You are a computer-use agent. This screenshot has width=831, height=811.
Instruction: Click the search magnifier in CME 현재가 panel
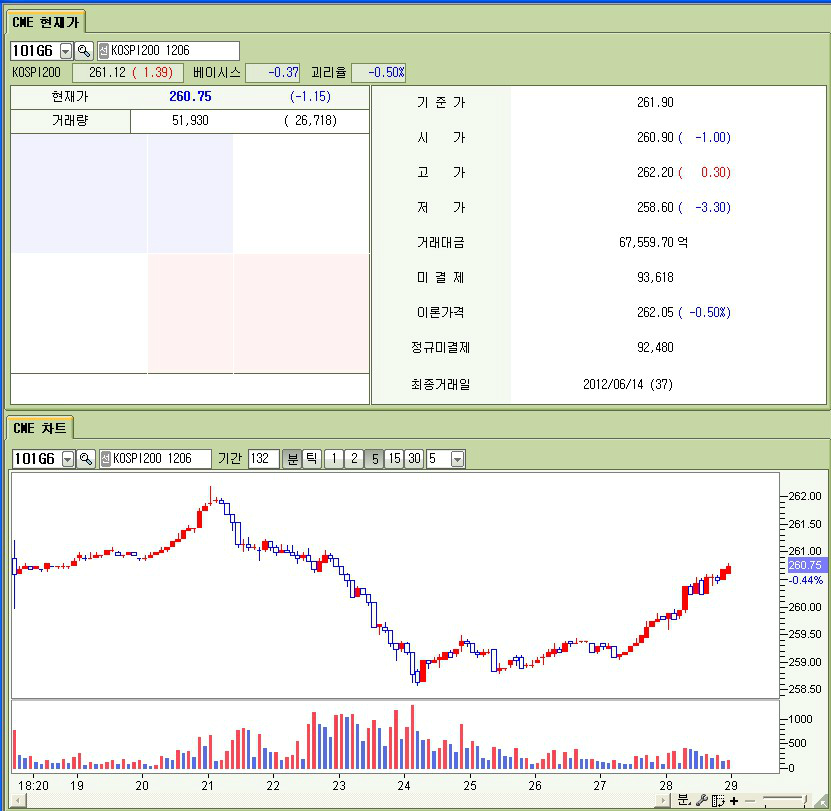84,51
